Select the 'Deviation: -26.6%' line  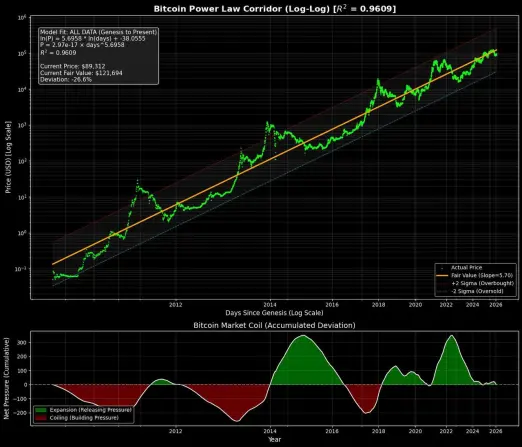[66, 79]
